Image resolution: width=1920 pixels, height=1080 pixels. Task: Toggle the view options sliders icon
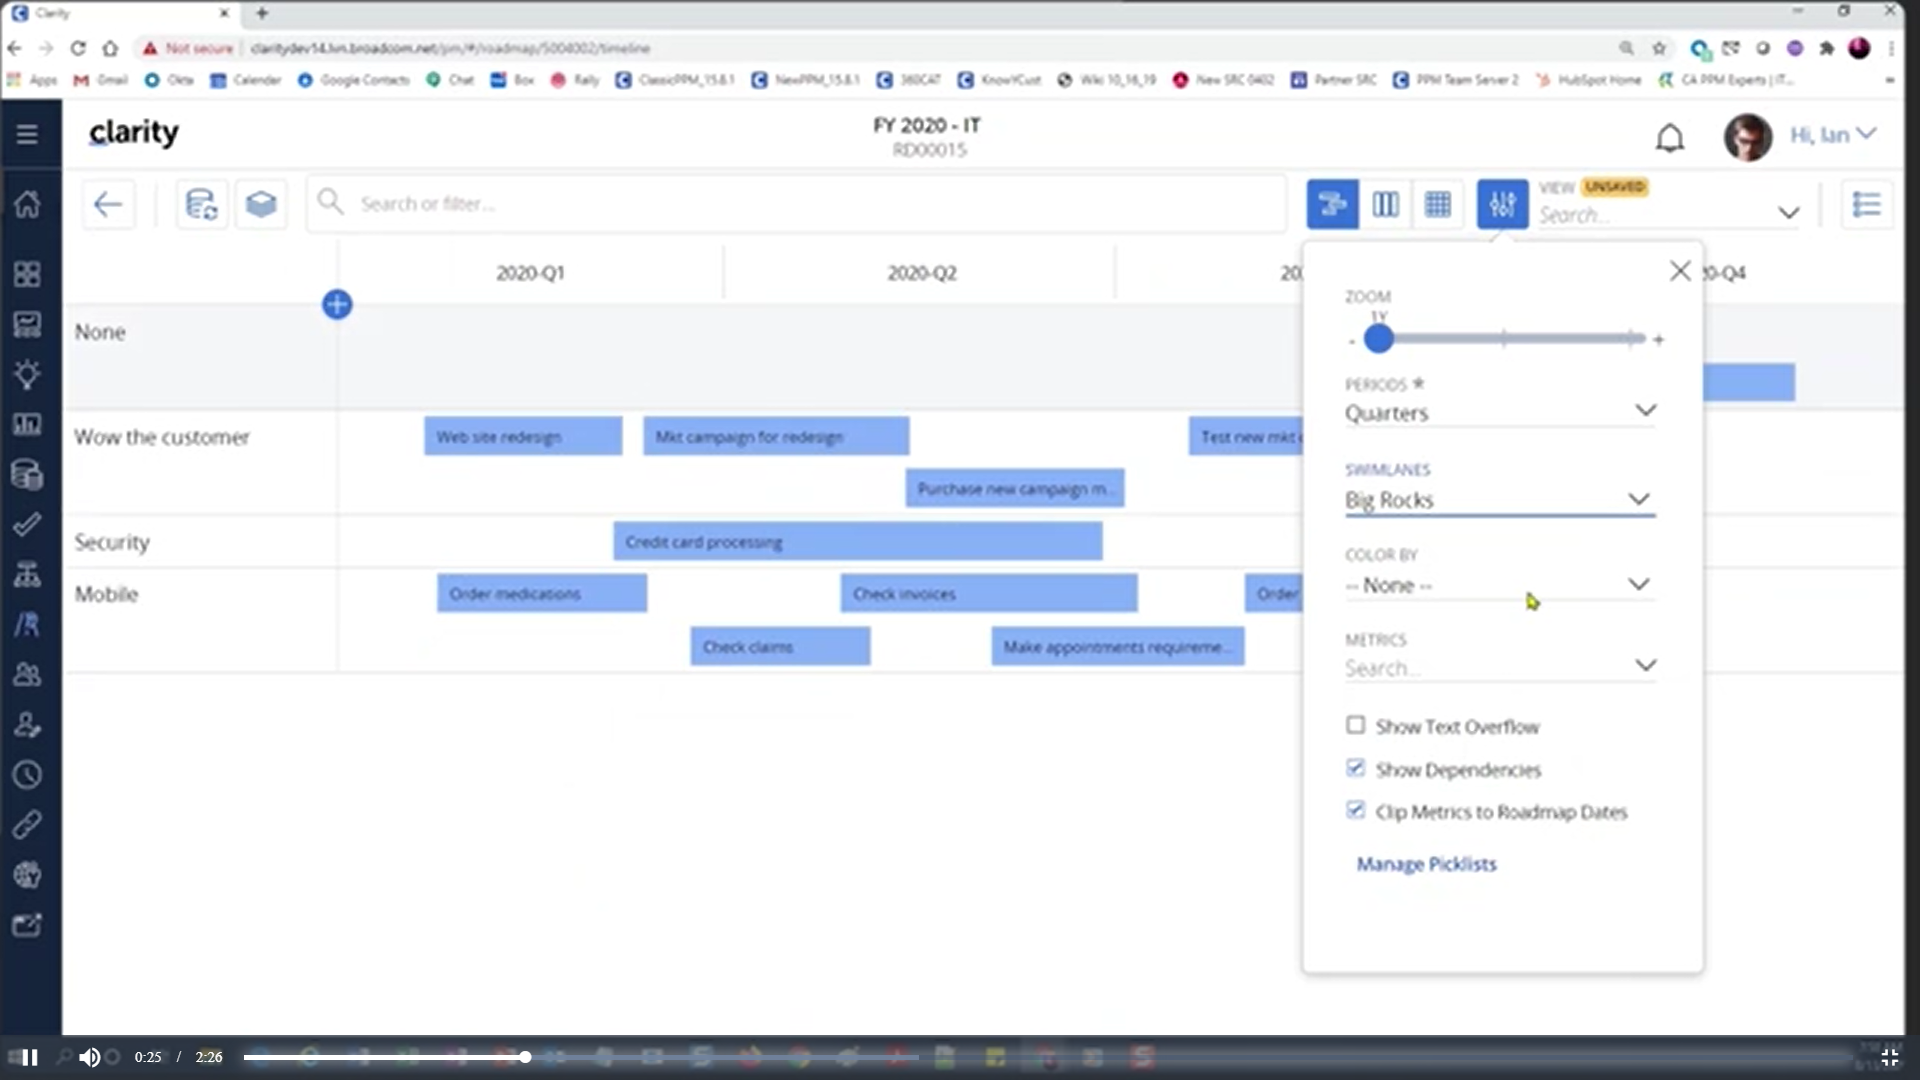pos(1502,204)
